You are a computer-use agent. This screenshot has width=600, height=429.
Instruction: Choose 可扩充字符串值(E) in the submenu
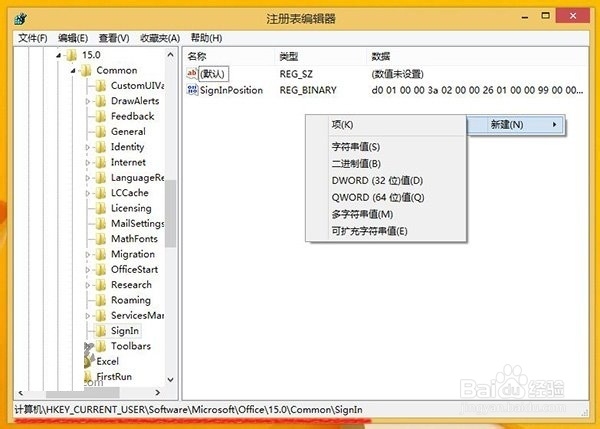pyautogui.click(x=386, y=231)
